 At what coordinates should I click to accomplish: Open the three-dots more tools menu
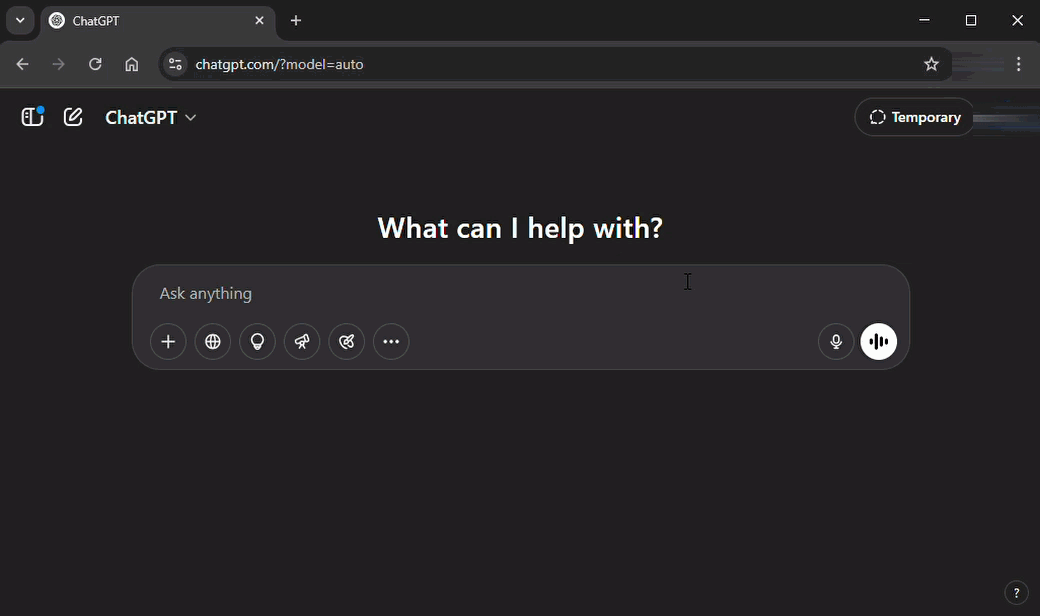[391, 341]
